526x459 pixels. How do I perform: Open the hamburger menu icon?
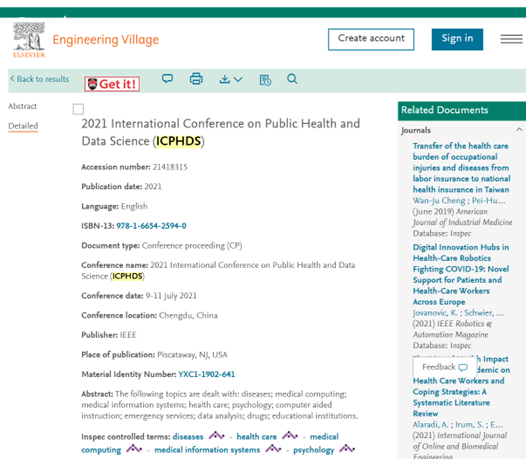511,39
